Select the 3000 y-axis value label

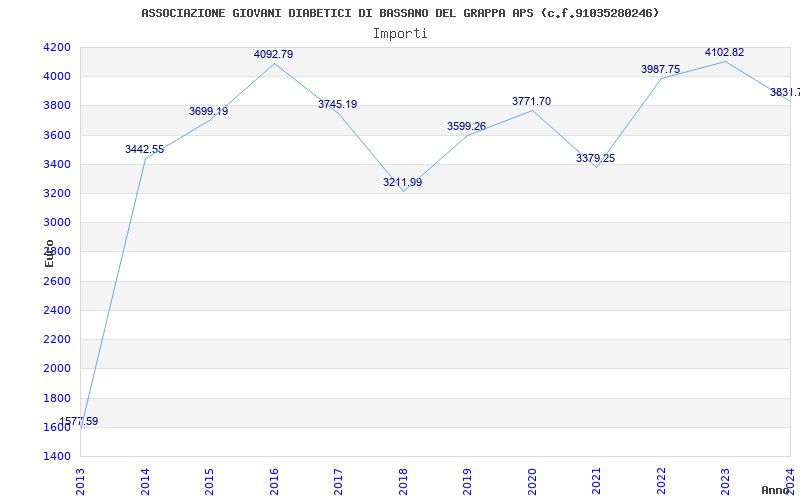click(x=57, y=222)
